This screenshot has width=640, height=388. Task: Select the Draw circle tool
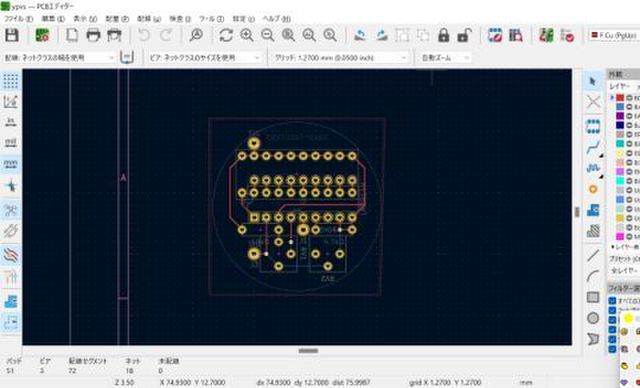point(593,318)
